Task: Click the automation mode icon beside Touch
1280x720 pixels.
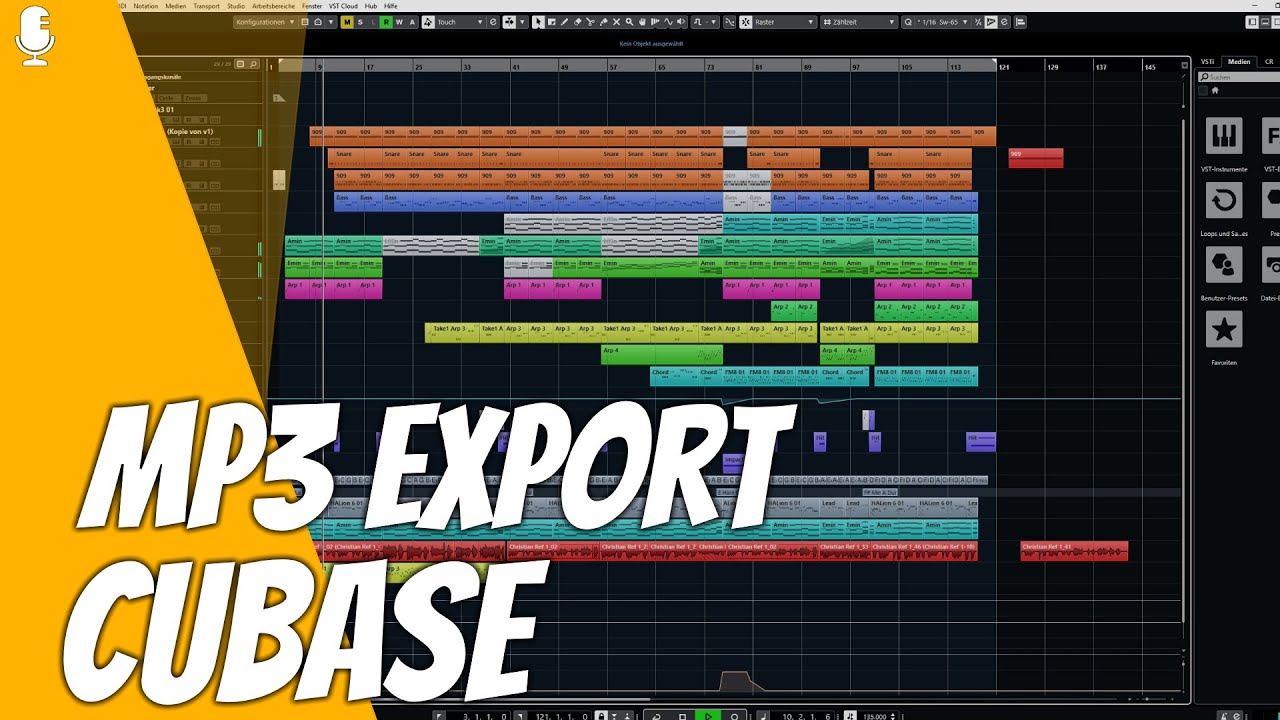Action: [428, 22]
